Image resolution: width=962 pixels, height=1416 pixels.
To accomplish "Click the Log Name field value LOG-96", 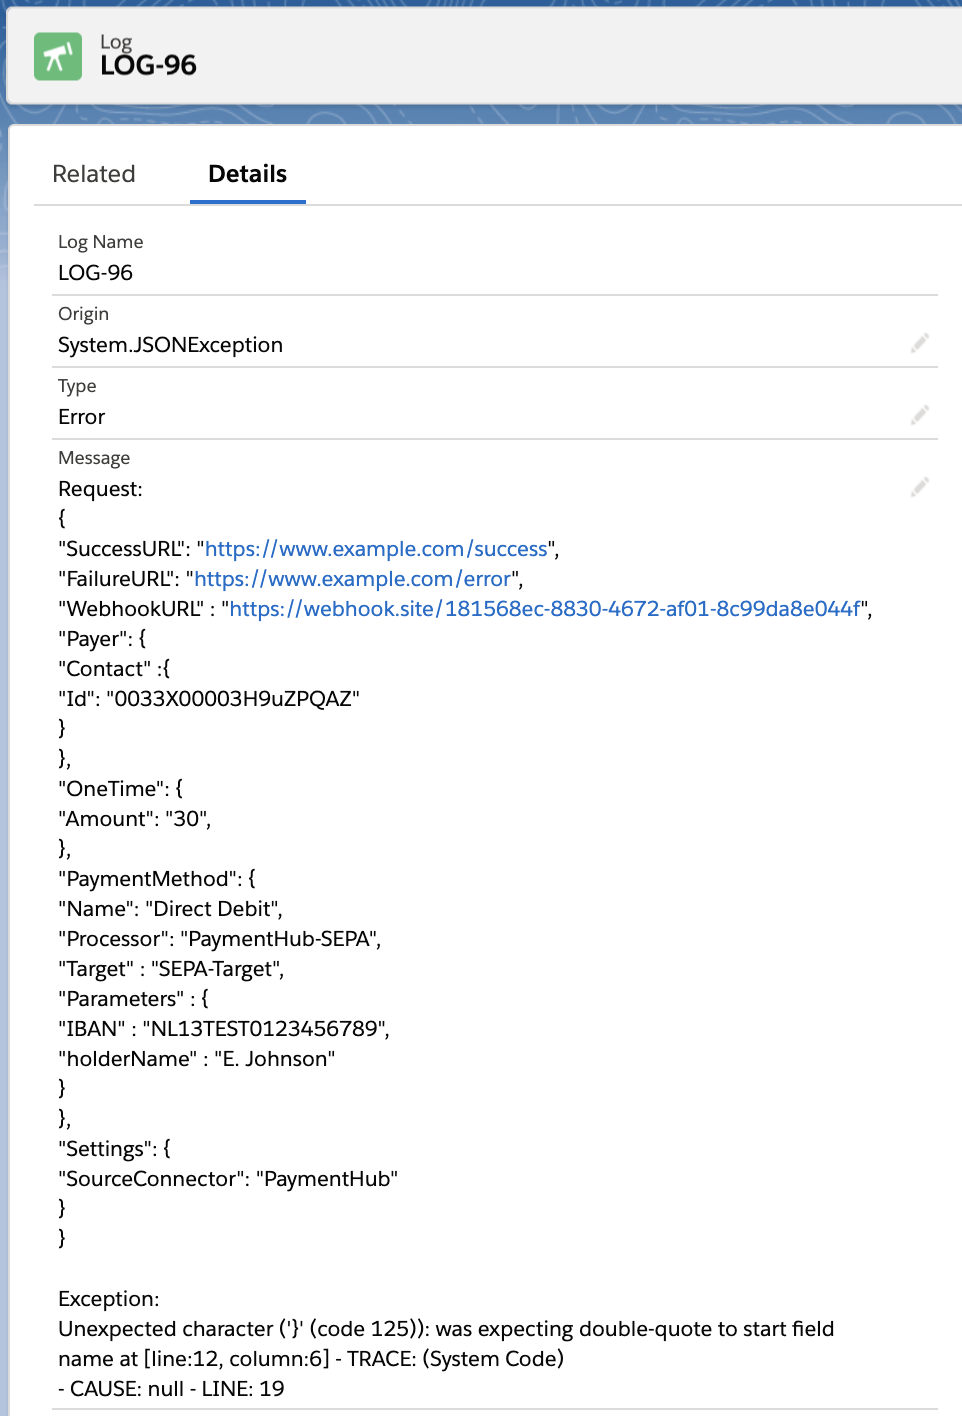I will click(x=94, y=272).
